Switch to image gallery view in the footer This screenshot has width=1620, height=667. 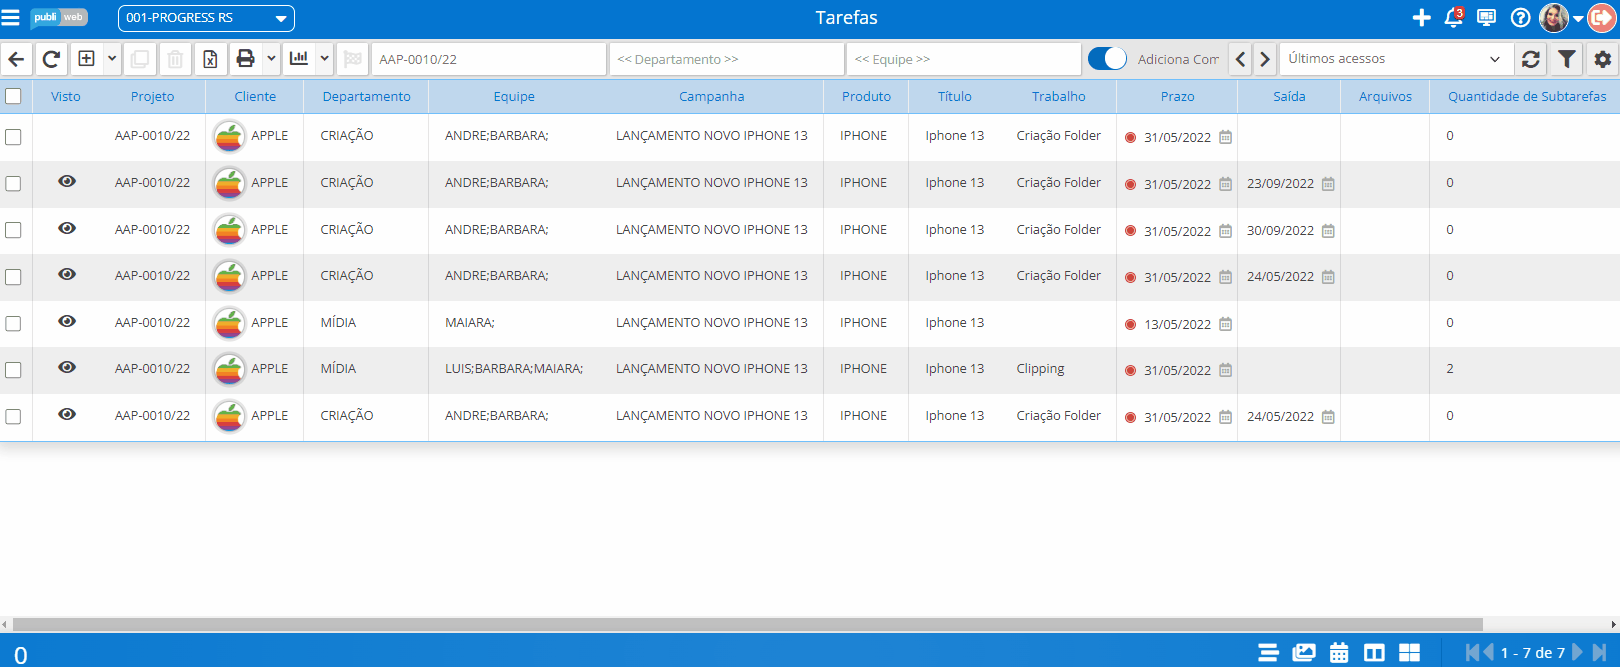pyautogui.click(x=1304, y=653)
